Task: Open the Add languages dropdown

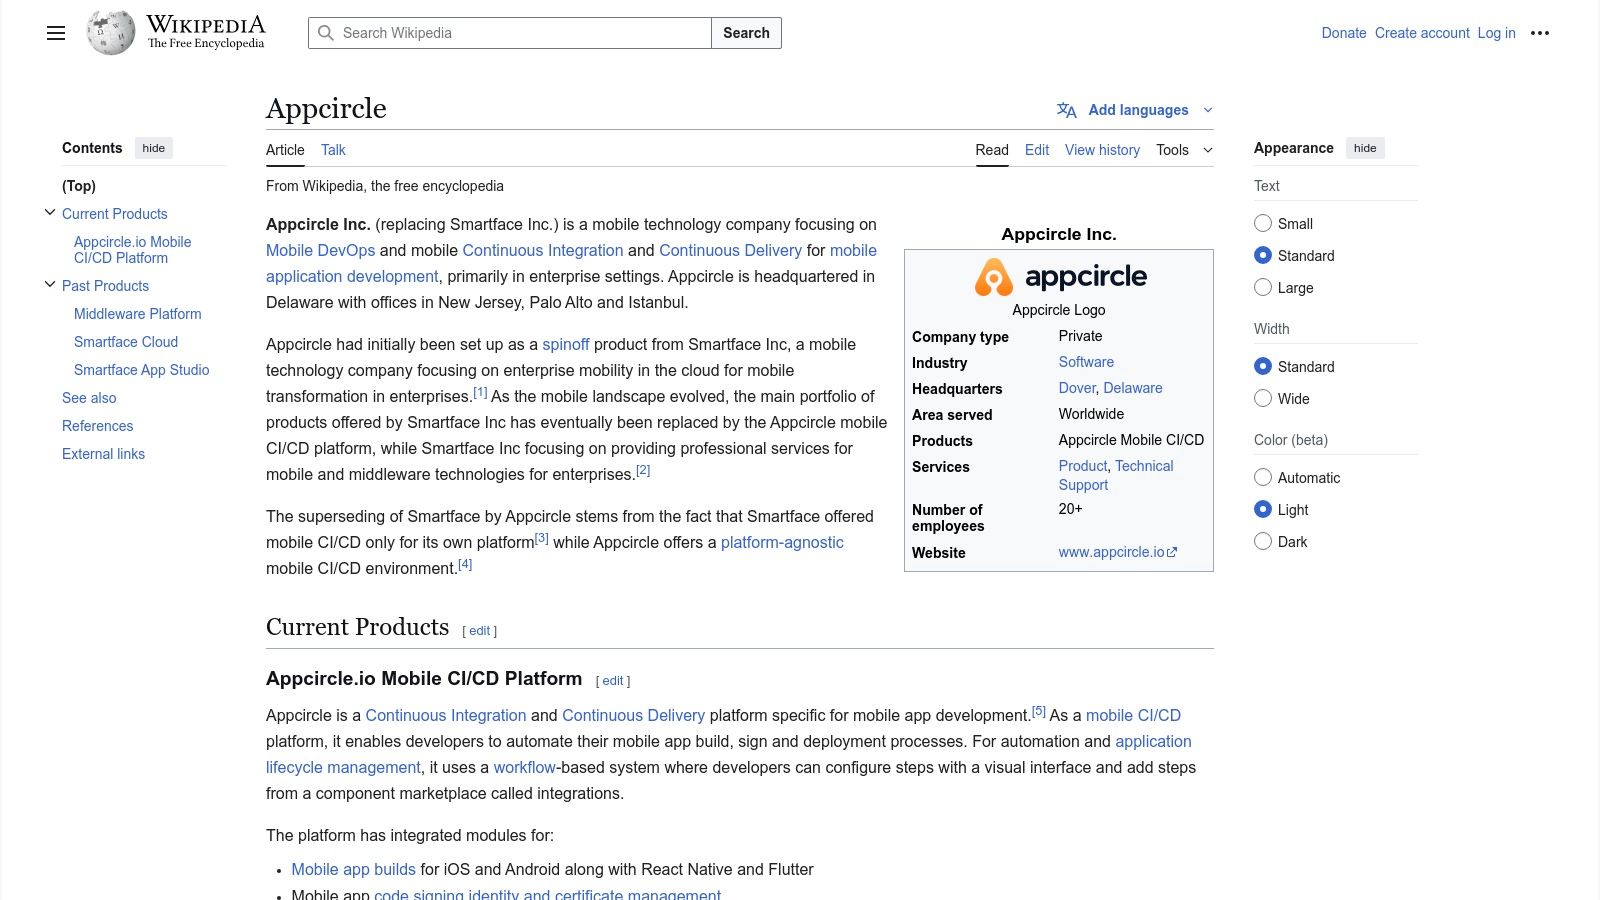Action: click(1135, 110)
